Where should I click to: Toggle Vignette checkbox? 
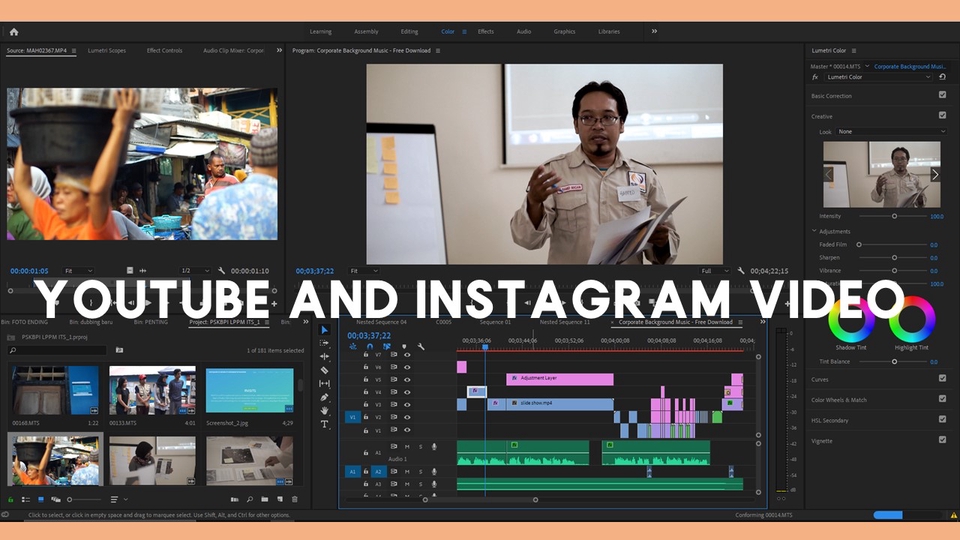click(942, 440)
